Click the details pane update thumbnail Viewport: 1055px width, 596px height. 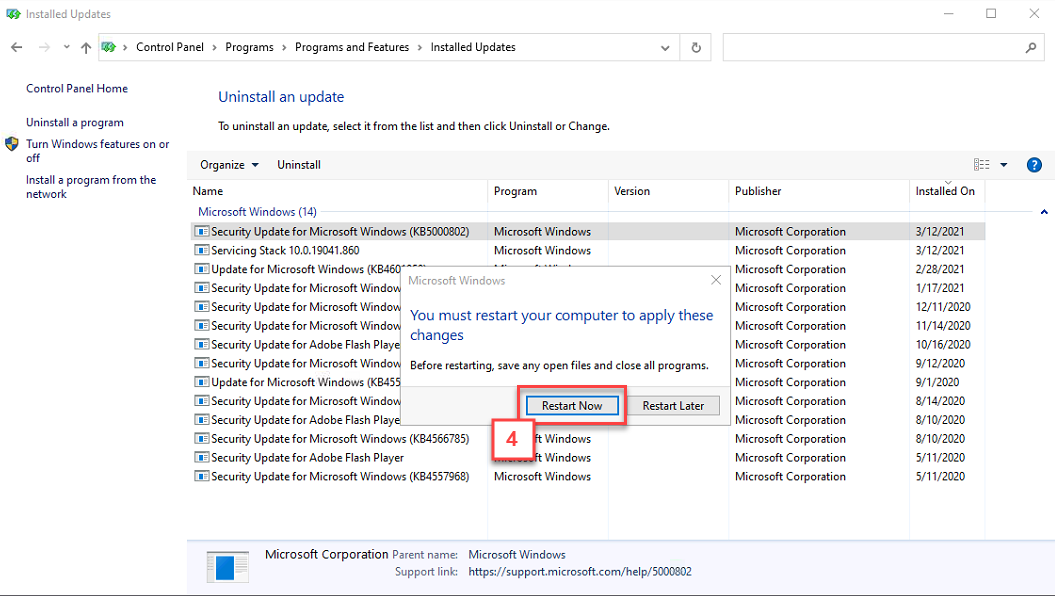click(x=227, y=566)
